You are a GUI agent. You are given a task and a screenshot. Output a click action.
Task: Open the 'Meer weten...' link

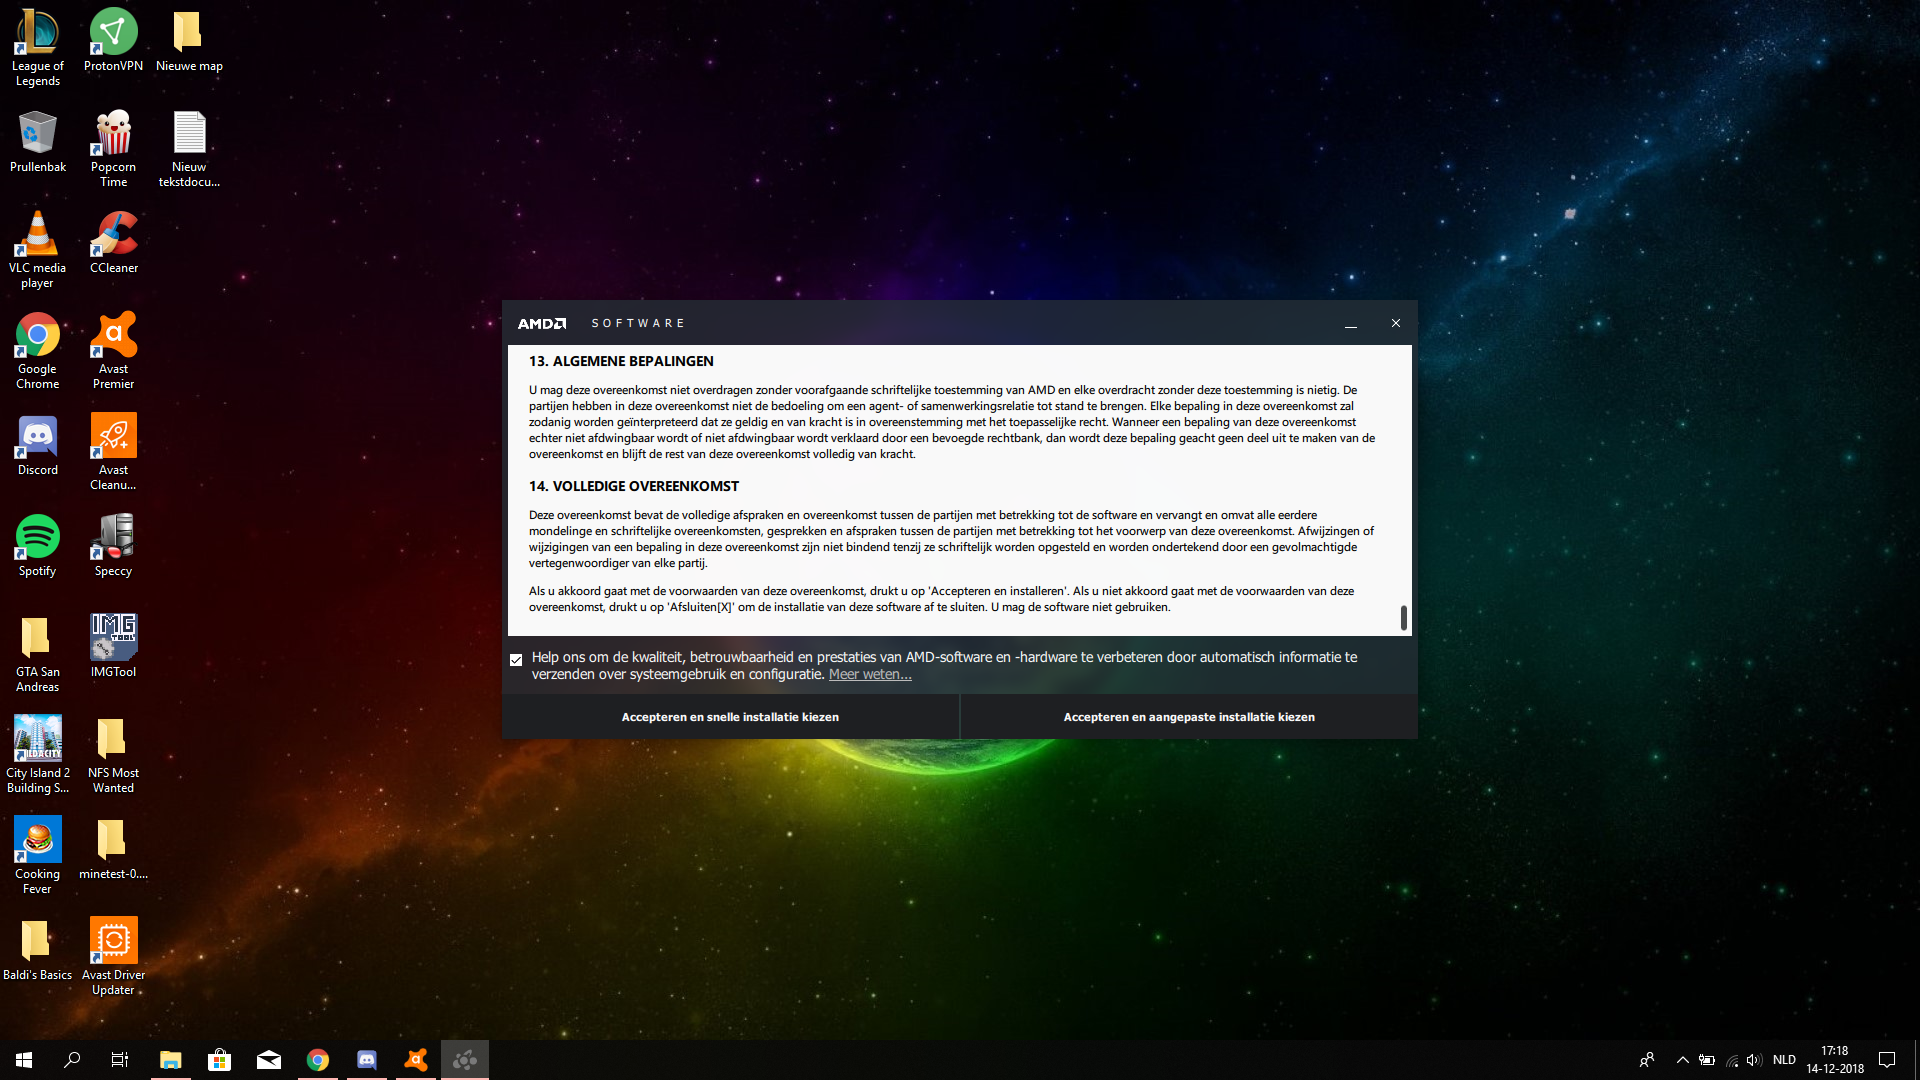click(x=870, y=675)
